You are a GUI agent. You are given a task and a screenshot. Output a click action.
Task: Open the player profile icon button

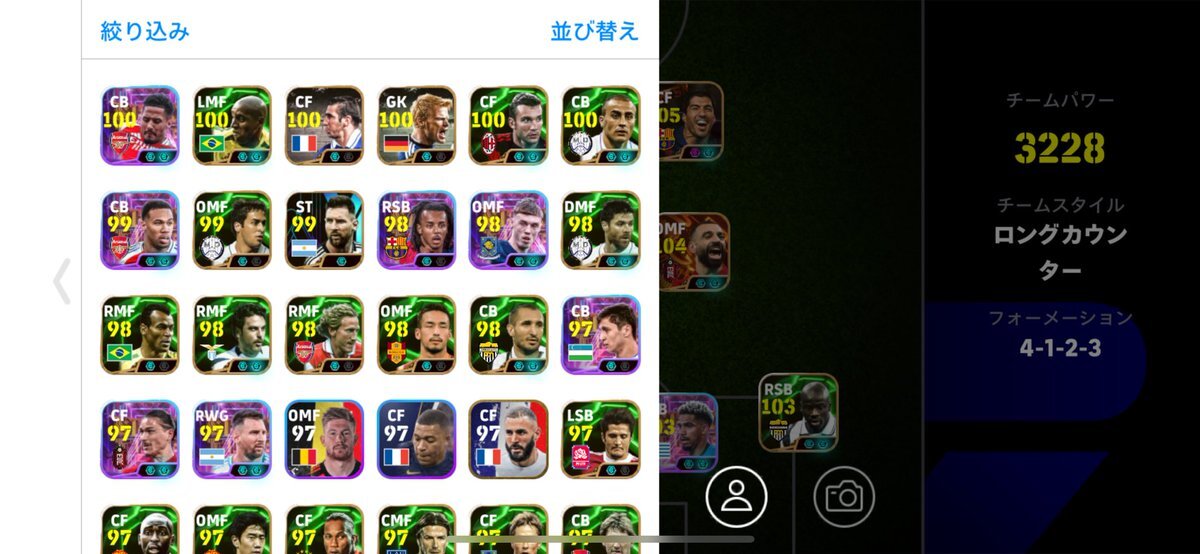736,496
